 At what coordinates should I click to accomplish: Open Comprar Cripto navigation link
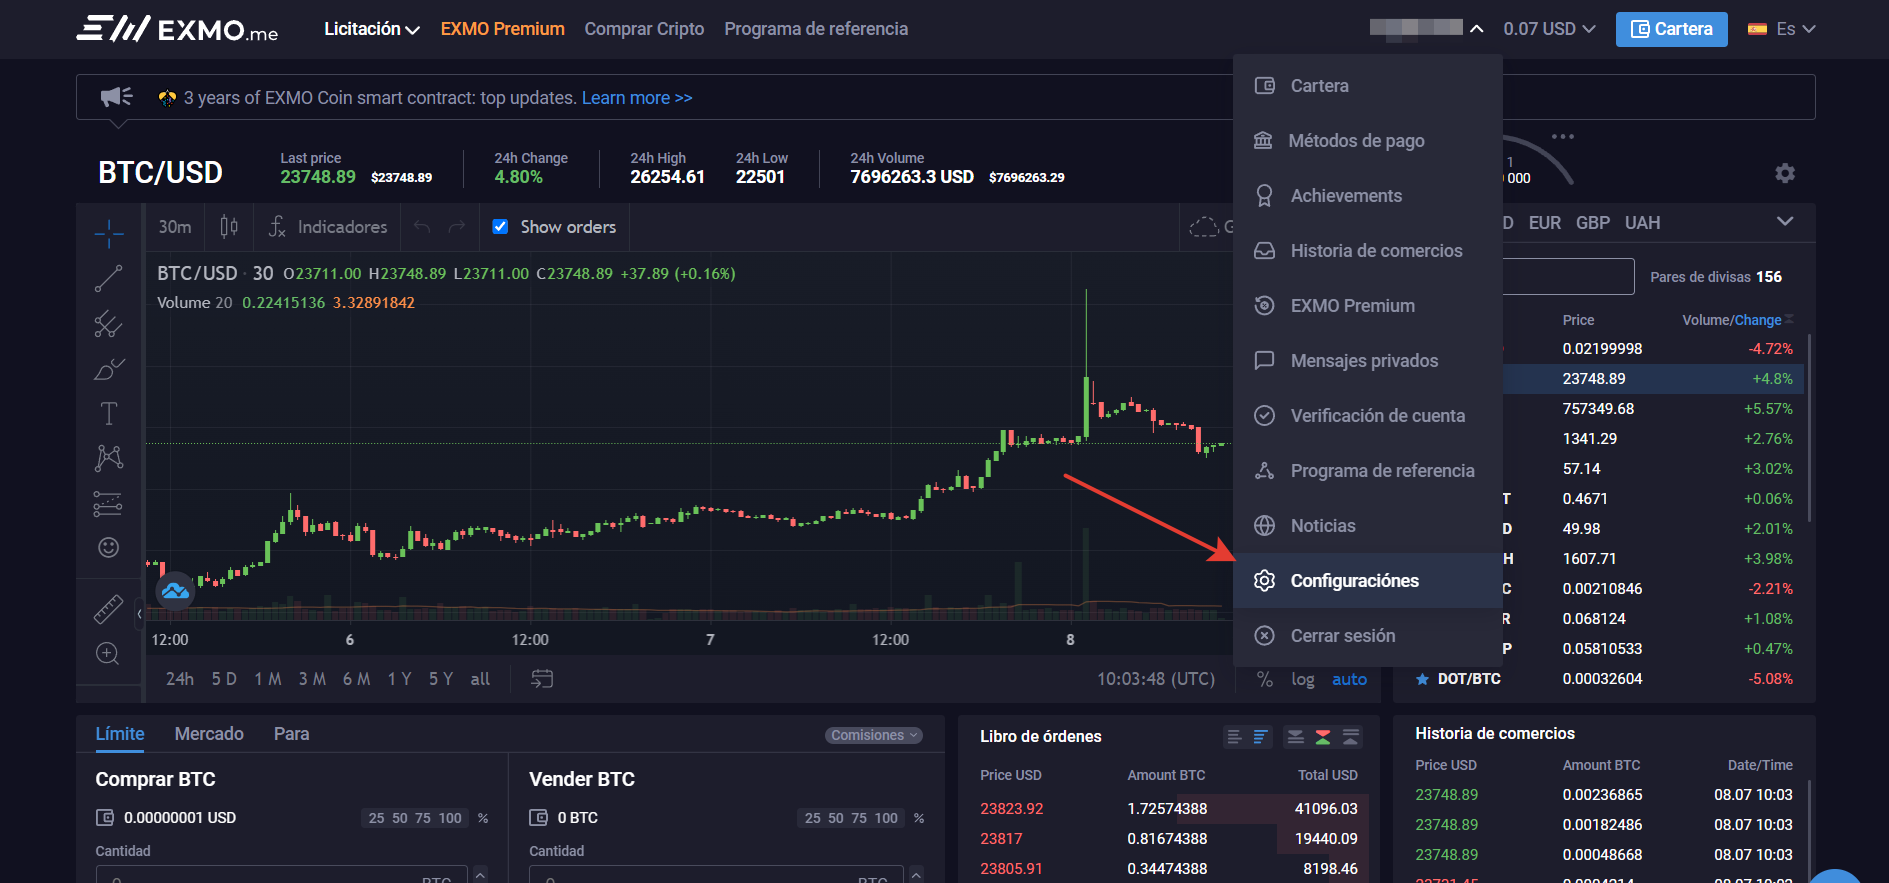point(644,29)
